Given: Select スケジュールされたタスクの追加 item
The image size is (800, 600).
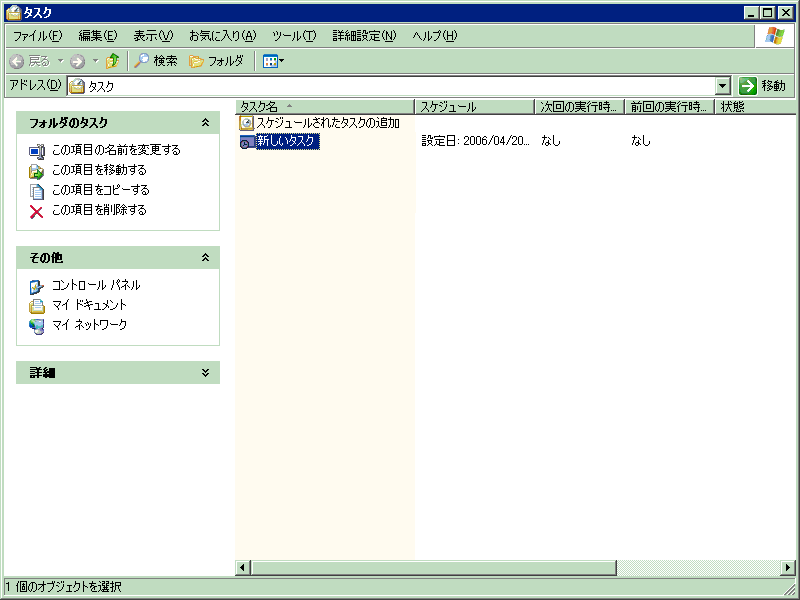Looking at the screenshot, I should point(328,123).
